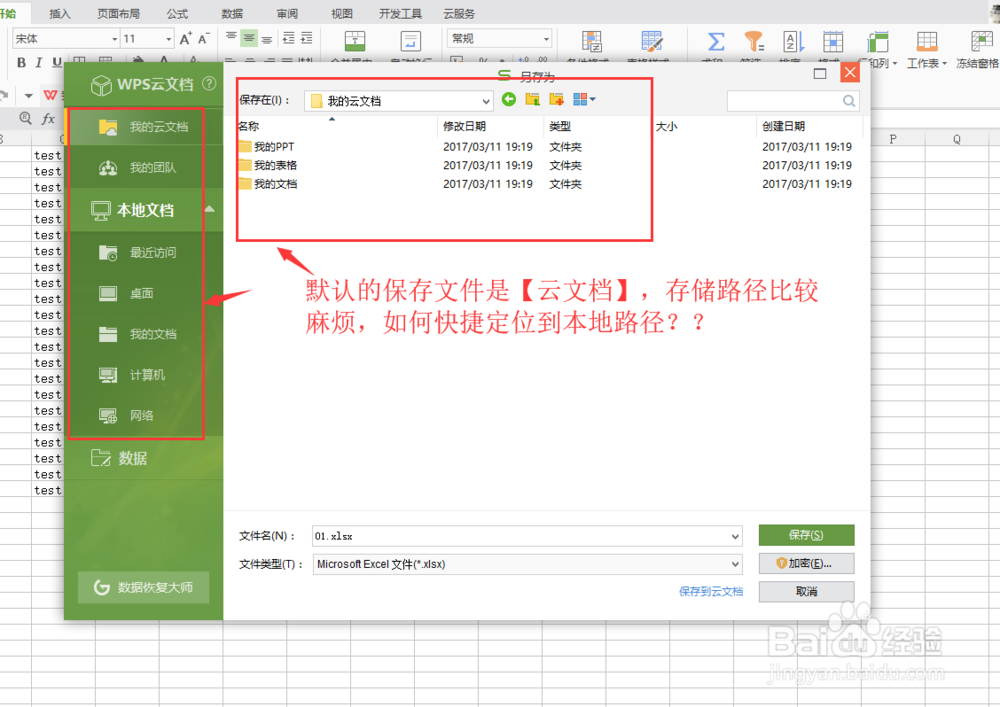
Task: Switch to the 页面布局 tab
Action: (x=119, y=13)
